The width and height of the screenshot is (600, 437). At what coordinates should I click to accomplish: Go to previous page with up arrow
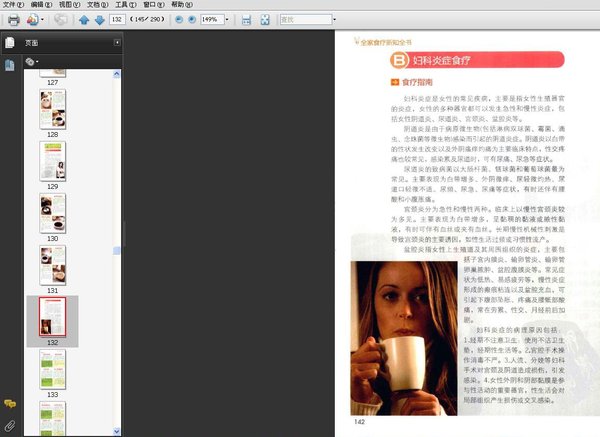click(84, 20)
